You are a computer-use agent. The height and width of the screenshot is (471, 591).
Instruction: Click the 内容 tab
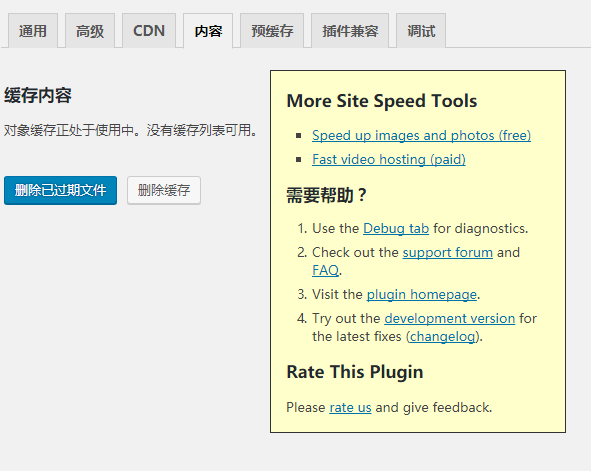[208, 31]
